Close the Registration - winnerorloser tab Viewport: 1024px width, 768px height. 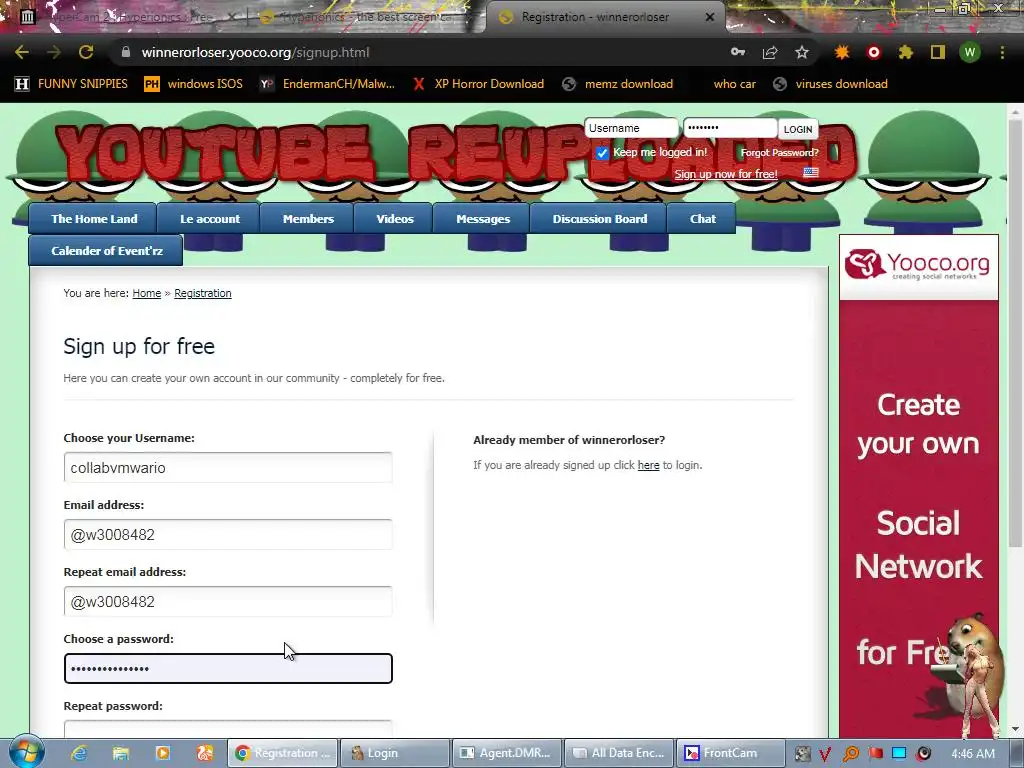(x=710, y=17)
